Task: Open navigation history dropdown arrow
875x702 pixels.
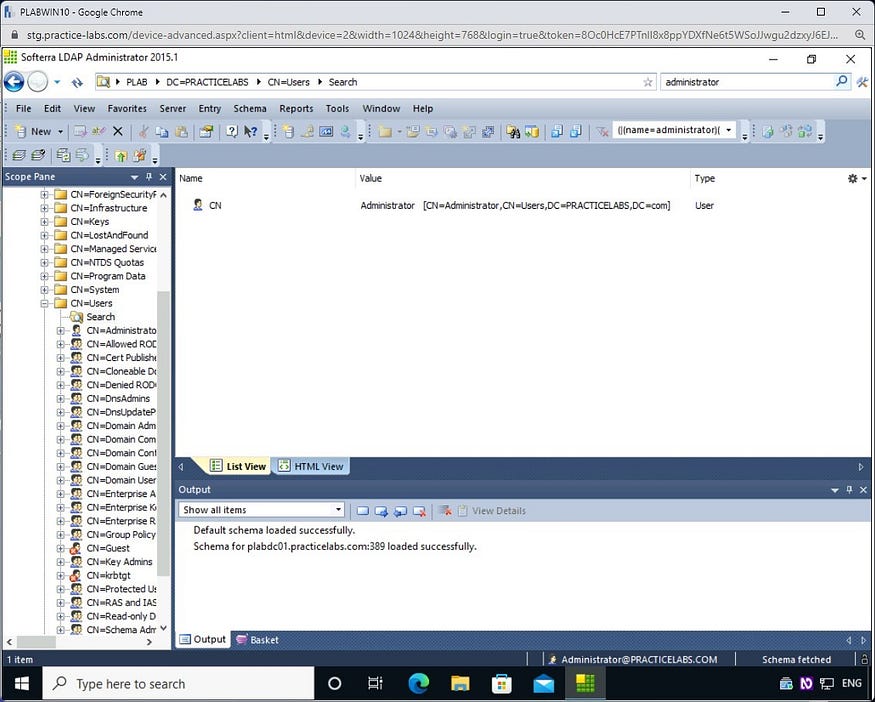Action: tap(57, 82)
